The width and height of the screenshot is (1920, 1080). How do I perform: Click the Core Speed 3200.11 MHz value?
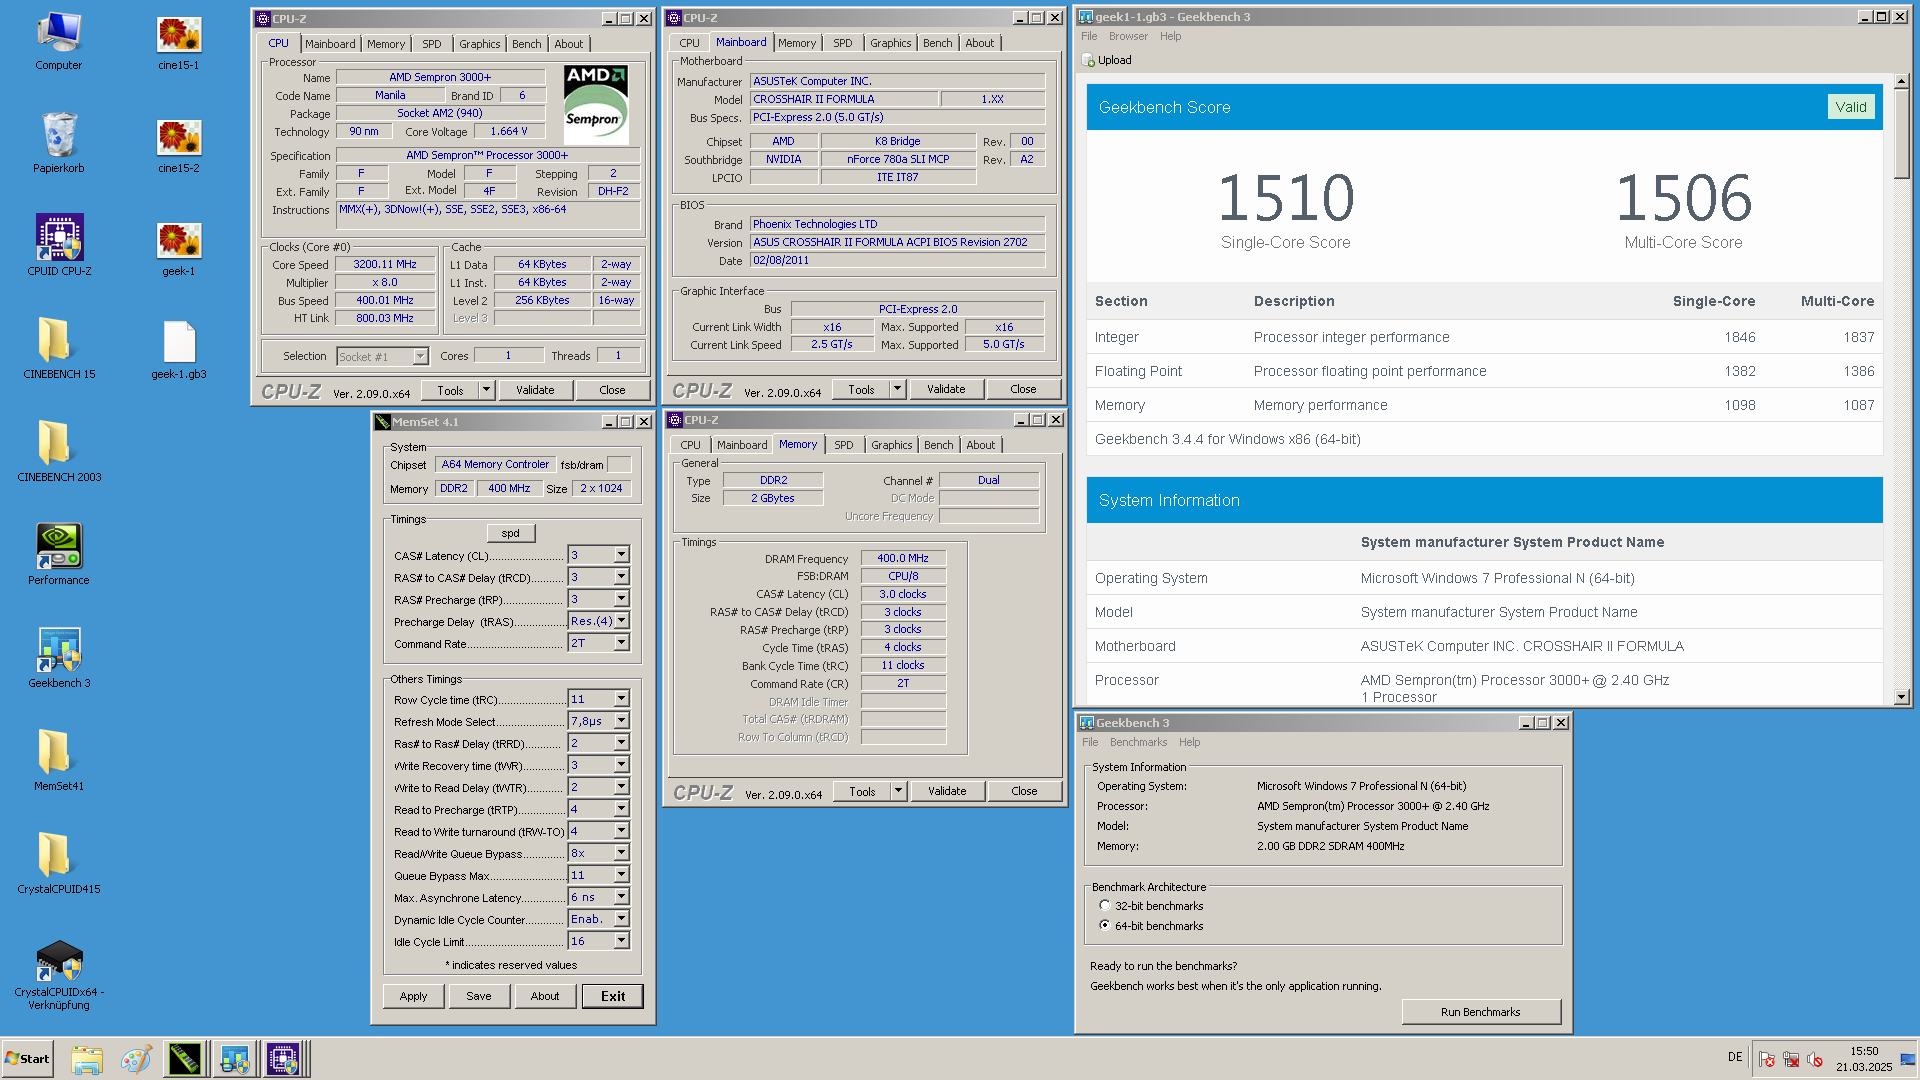click(385, 265)
